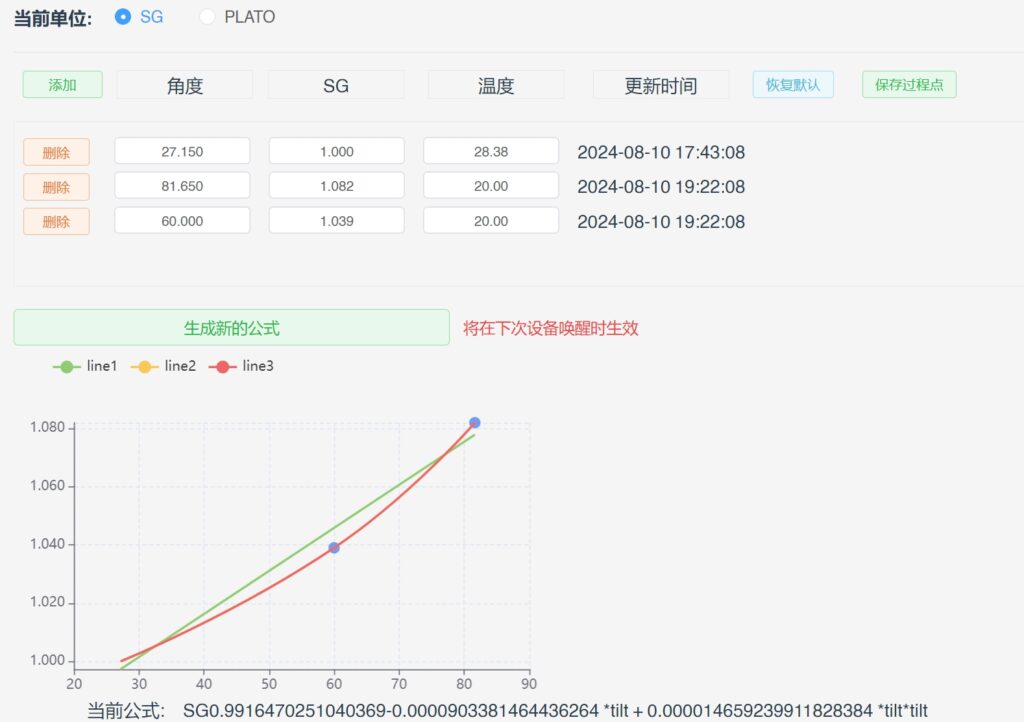Edit the temperature field showing 28.38
This screenshot has width=1024, height=722.
490,152
